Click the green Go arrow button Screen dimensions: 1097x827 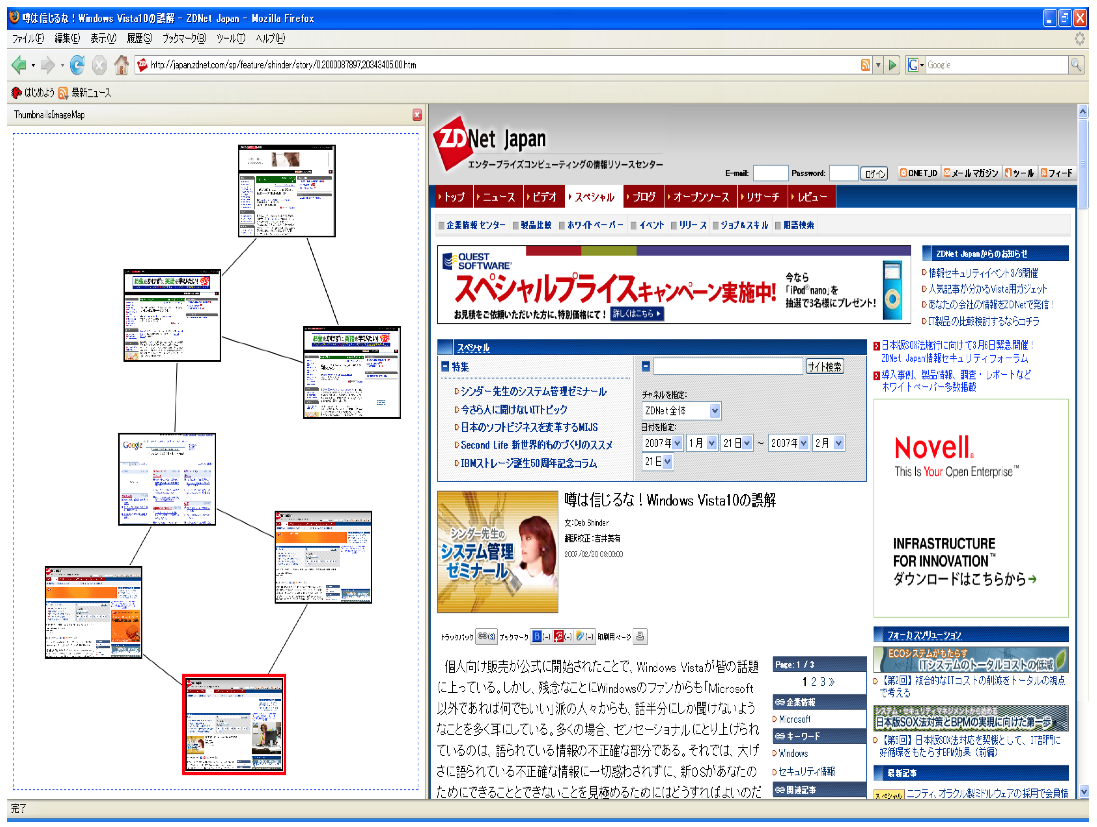point(893,65)
